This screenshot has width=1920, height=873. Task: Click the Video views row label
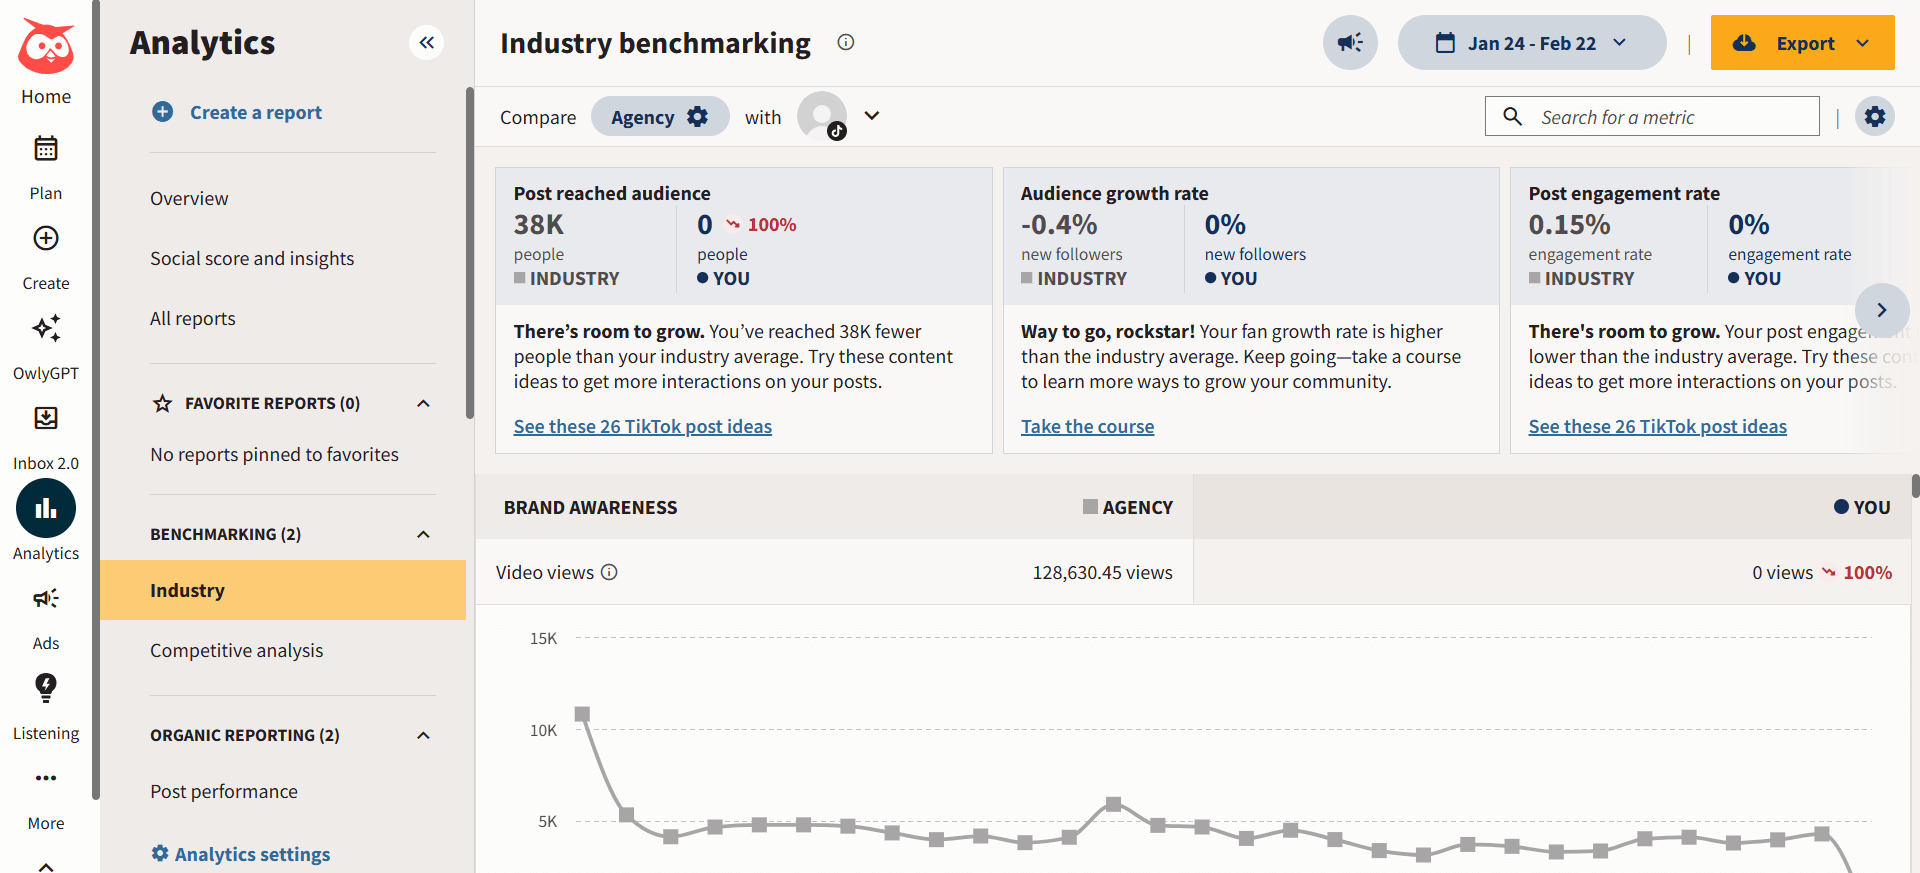[x=545, y=572]
